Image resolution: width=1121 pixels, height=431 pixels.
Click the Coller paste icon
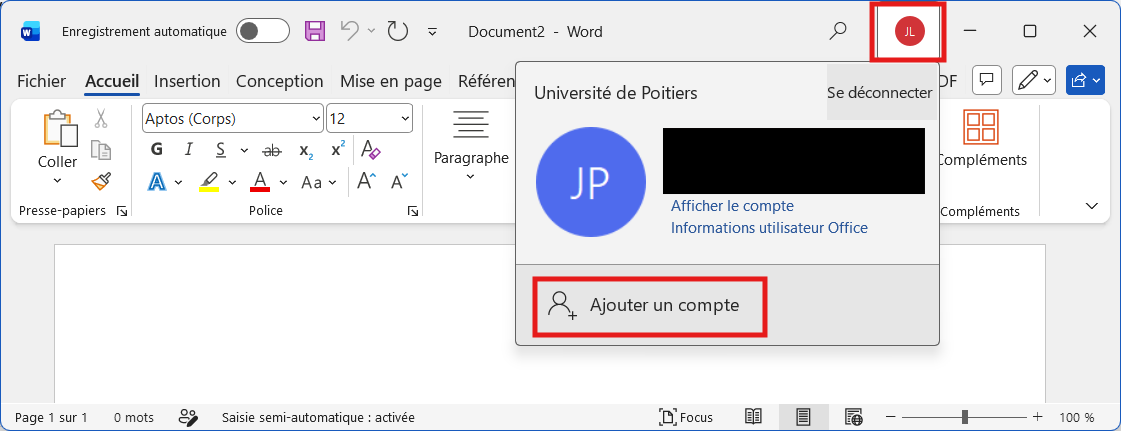[x=60, y=129]
